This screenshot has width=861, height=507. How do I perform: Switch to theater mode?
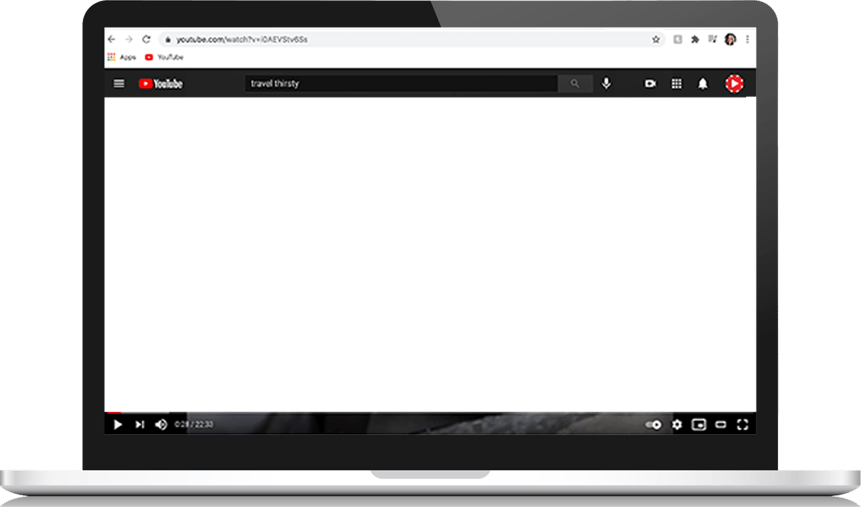(x=721, y=425)
